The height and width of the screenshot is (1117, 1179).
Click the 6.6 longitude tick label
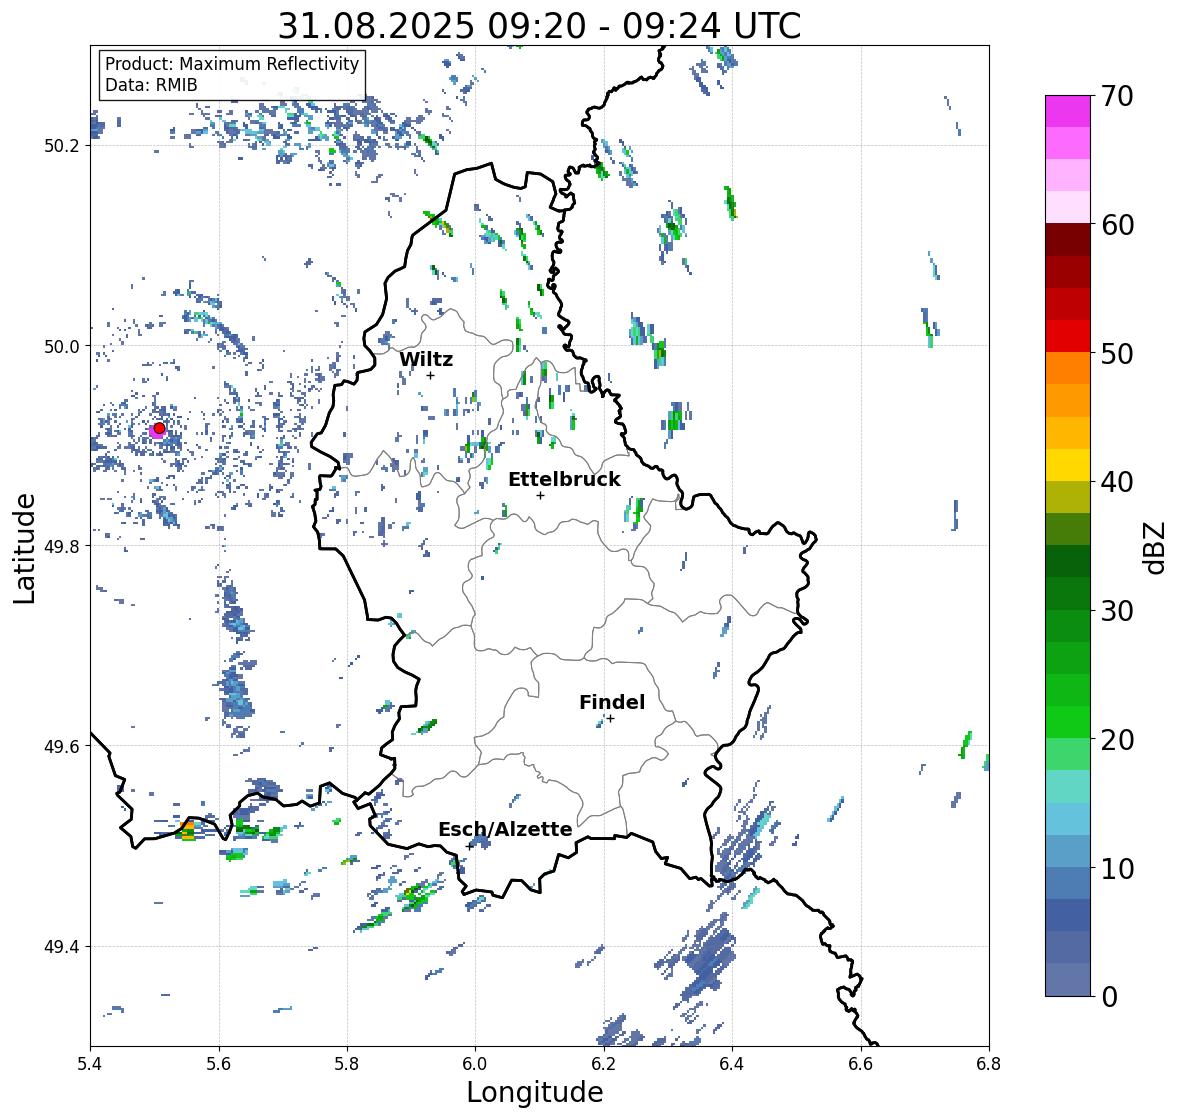[861, 1064]
